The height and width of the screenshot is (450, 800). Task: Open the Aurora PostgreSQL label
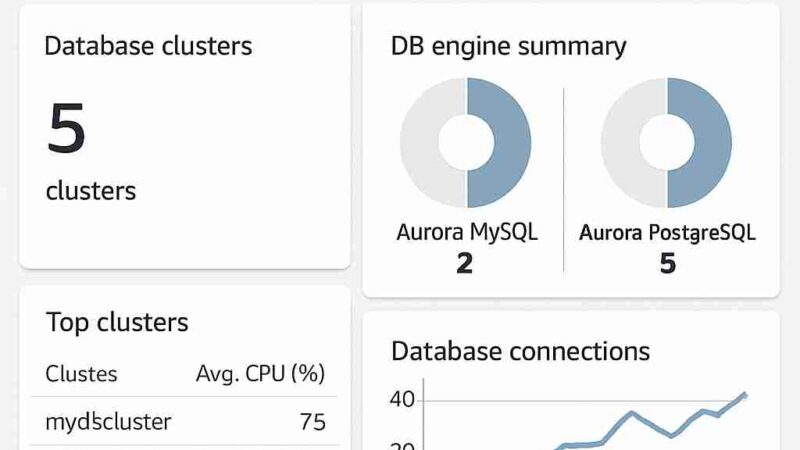(x=667, y=233)
